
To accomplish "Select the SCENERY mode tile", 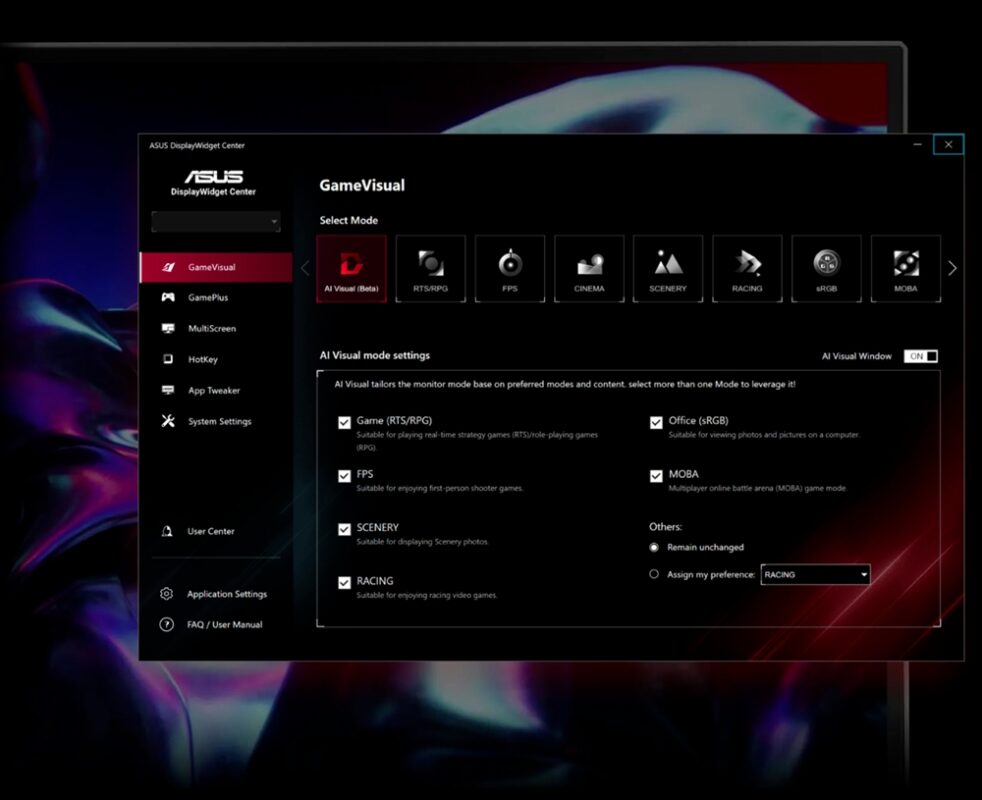I will [668, 269].
